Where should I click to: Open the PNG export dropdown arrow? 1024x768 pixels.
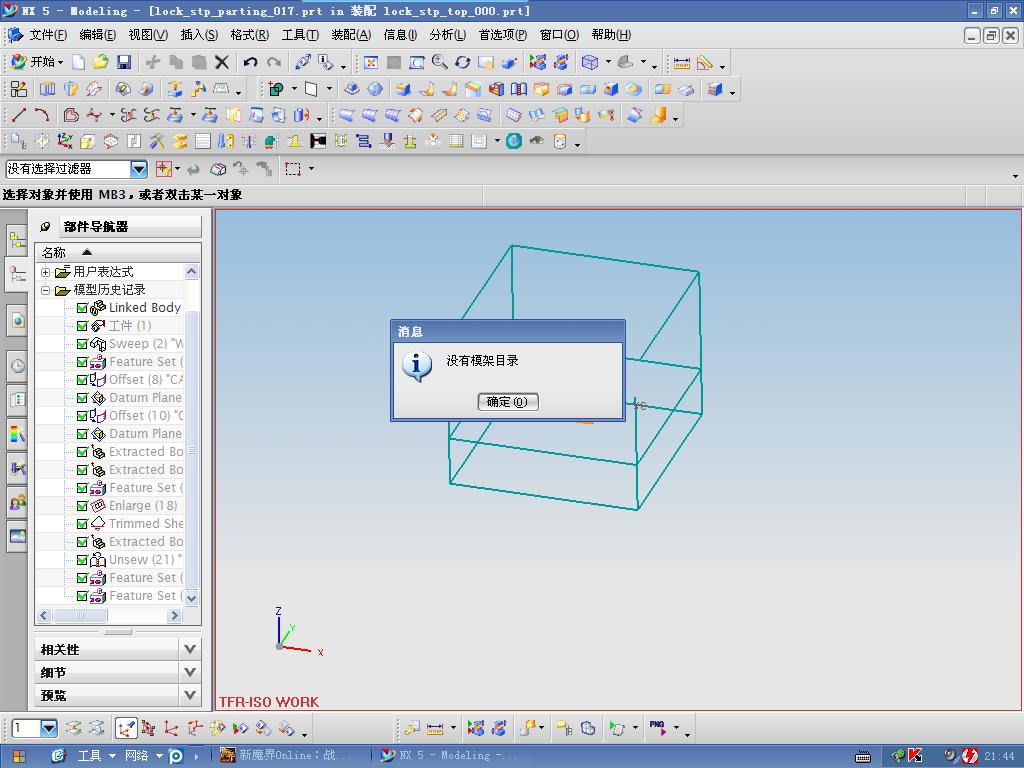pos(677,727)
